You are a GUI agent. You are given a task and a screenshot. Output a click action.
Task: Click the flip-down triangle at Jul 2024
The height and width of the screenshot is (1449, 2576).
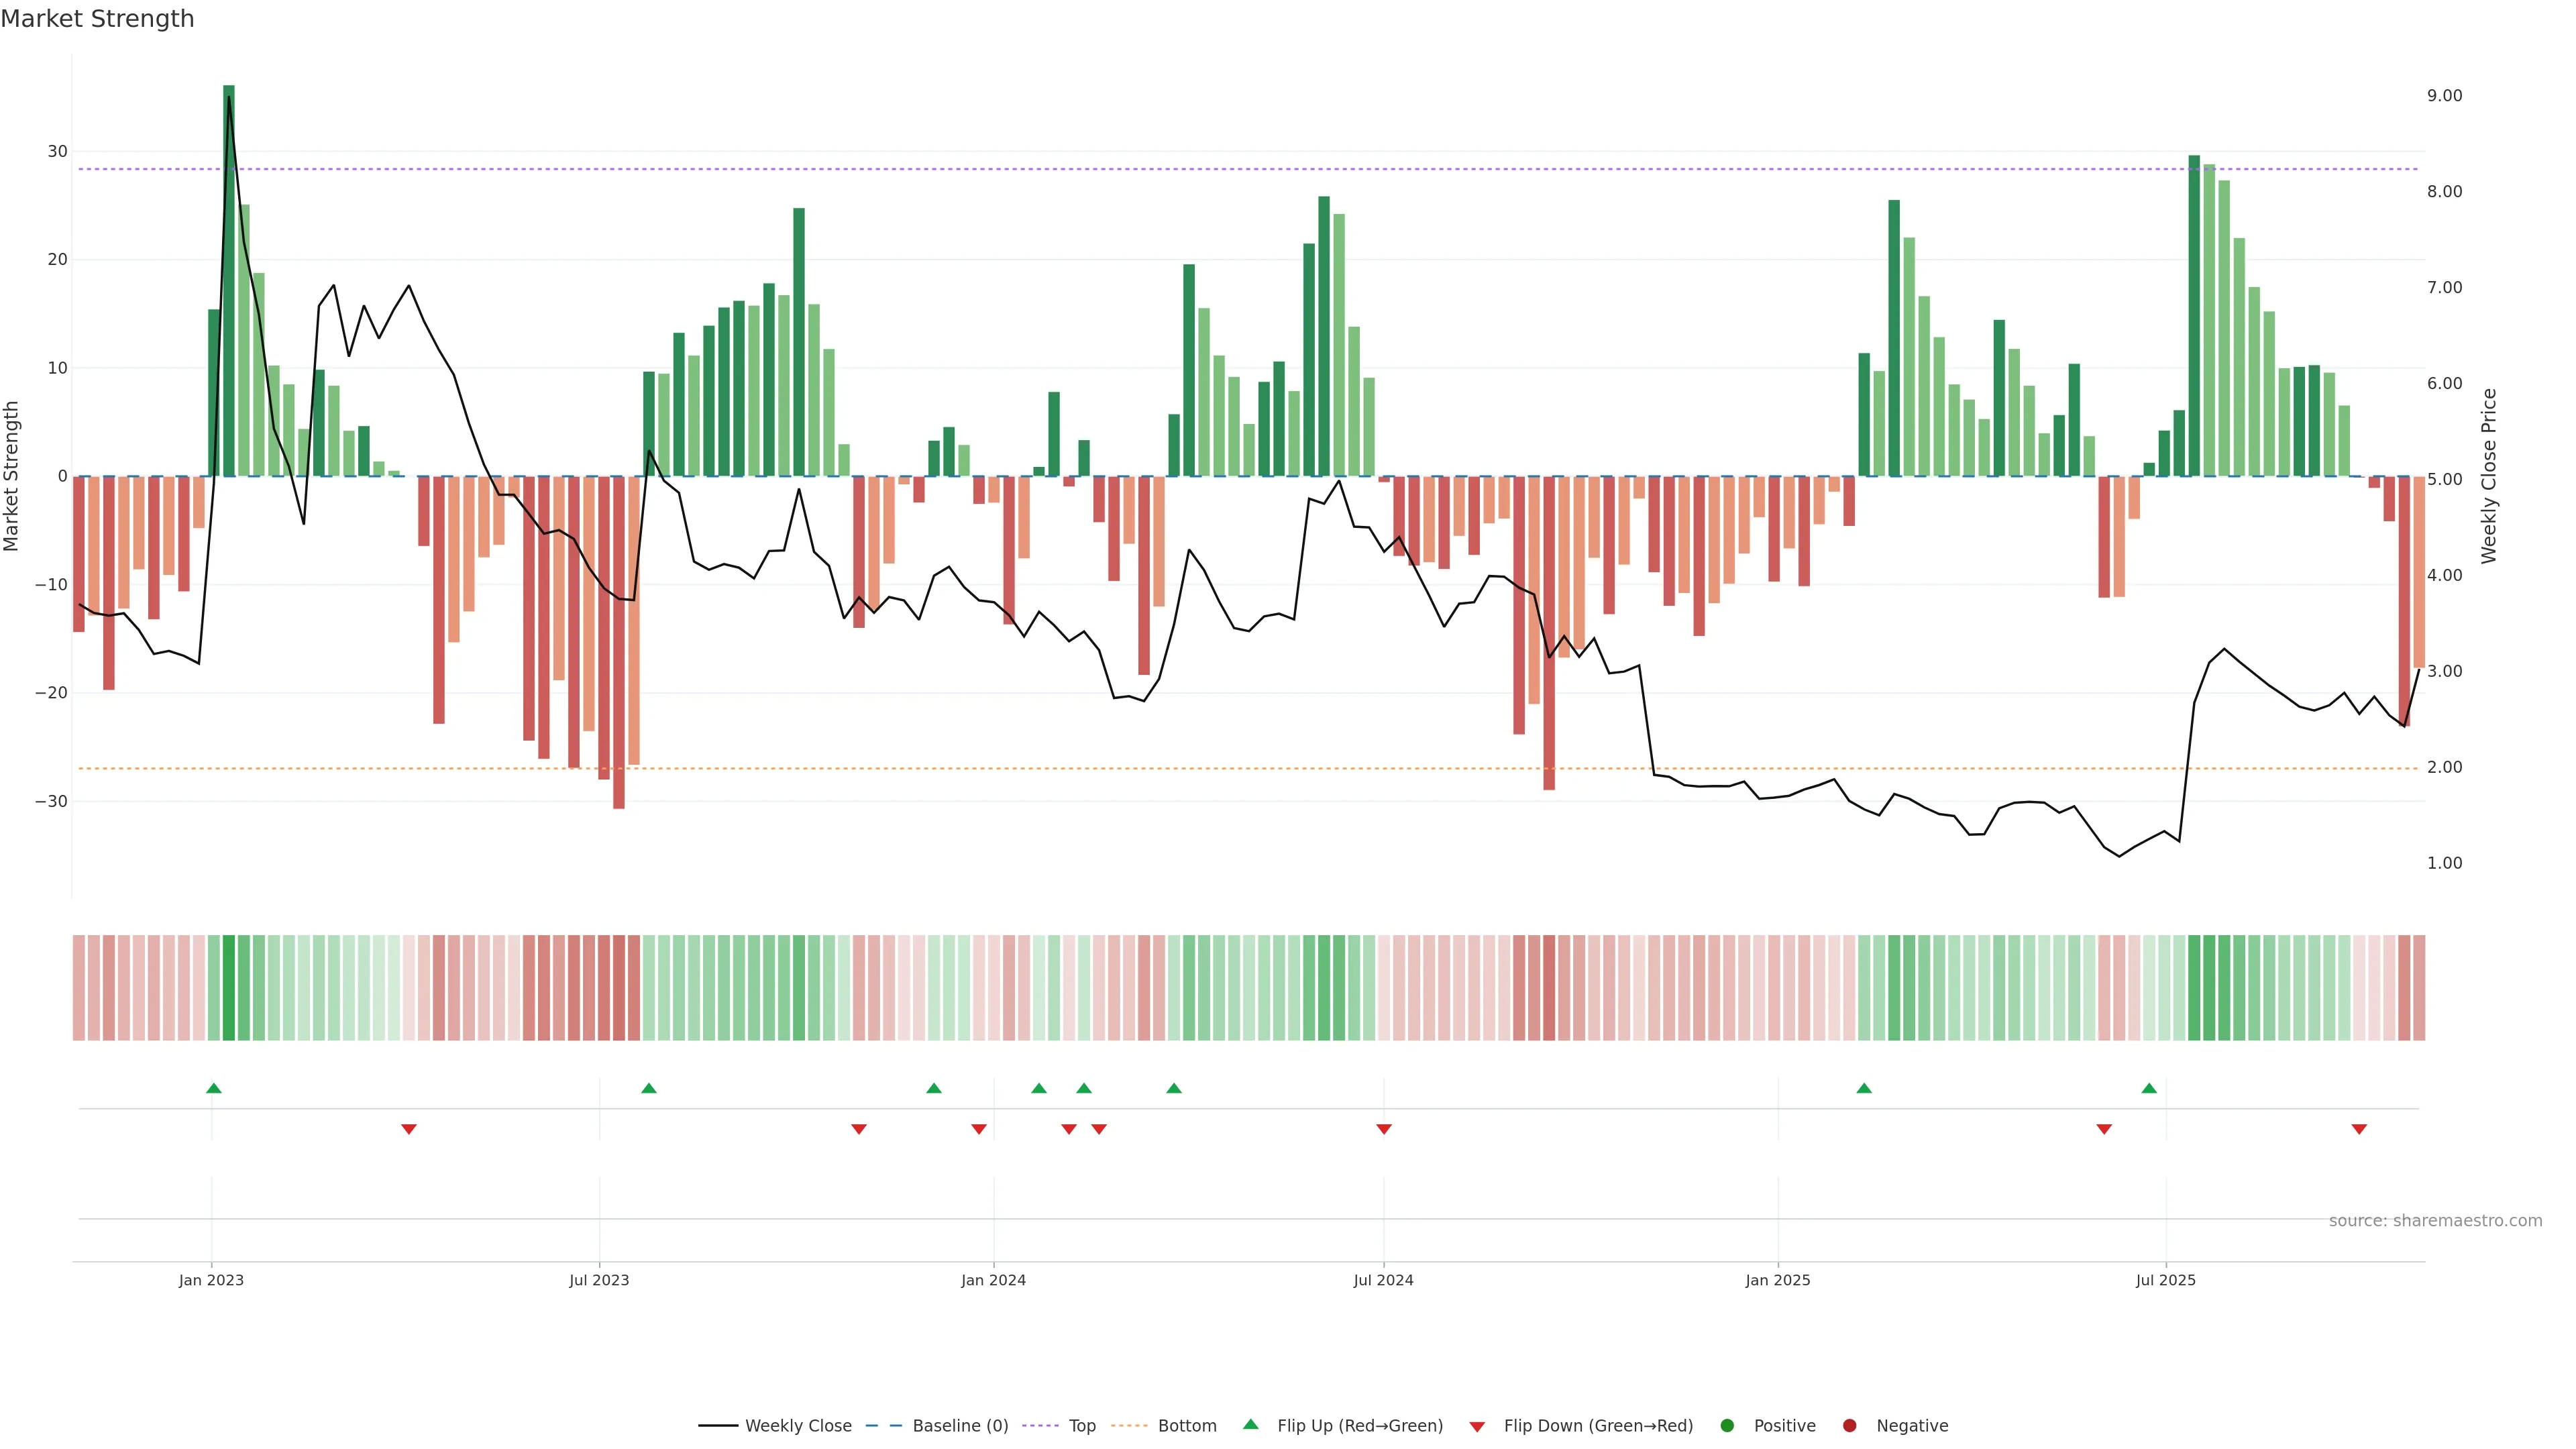click(1384, 1129)
